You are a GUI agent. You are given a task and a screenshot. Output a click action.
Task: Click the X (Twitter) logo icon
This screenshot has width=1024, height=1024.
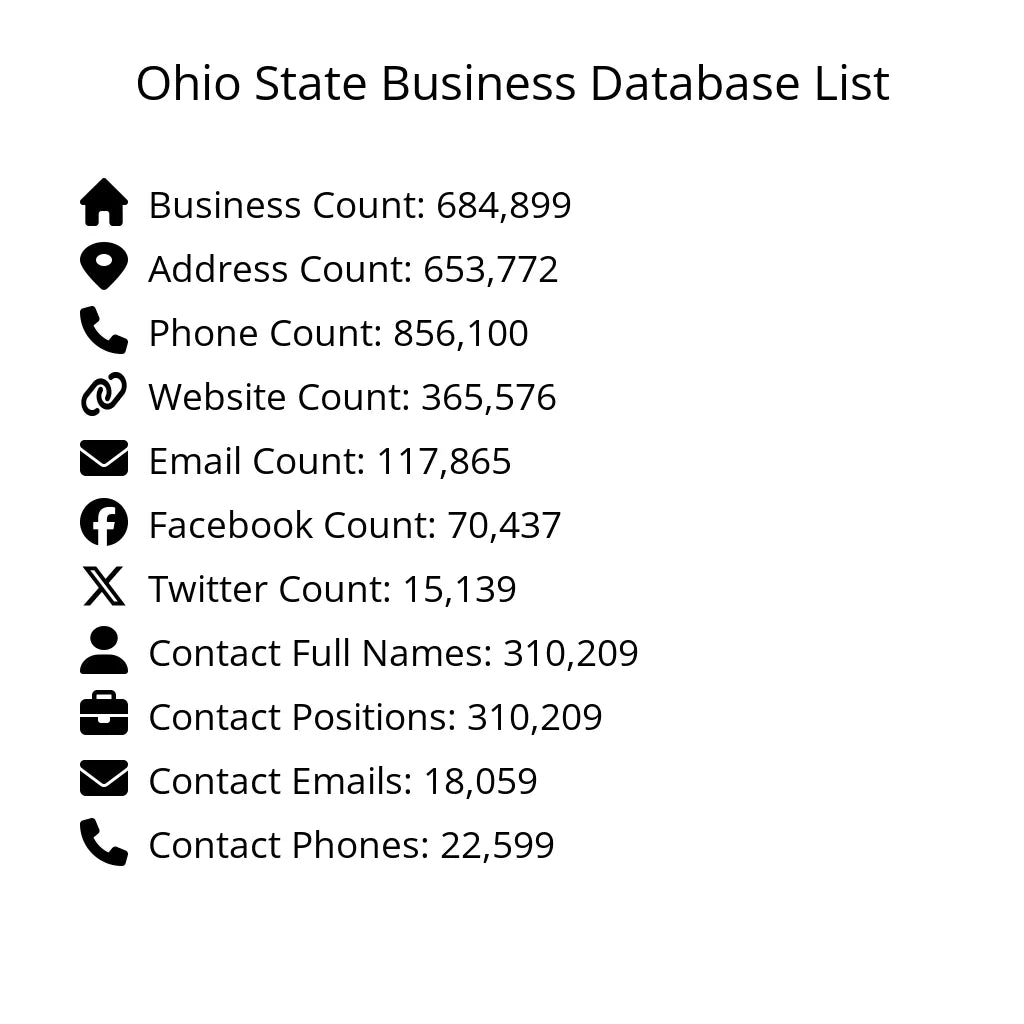104,587
